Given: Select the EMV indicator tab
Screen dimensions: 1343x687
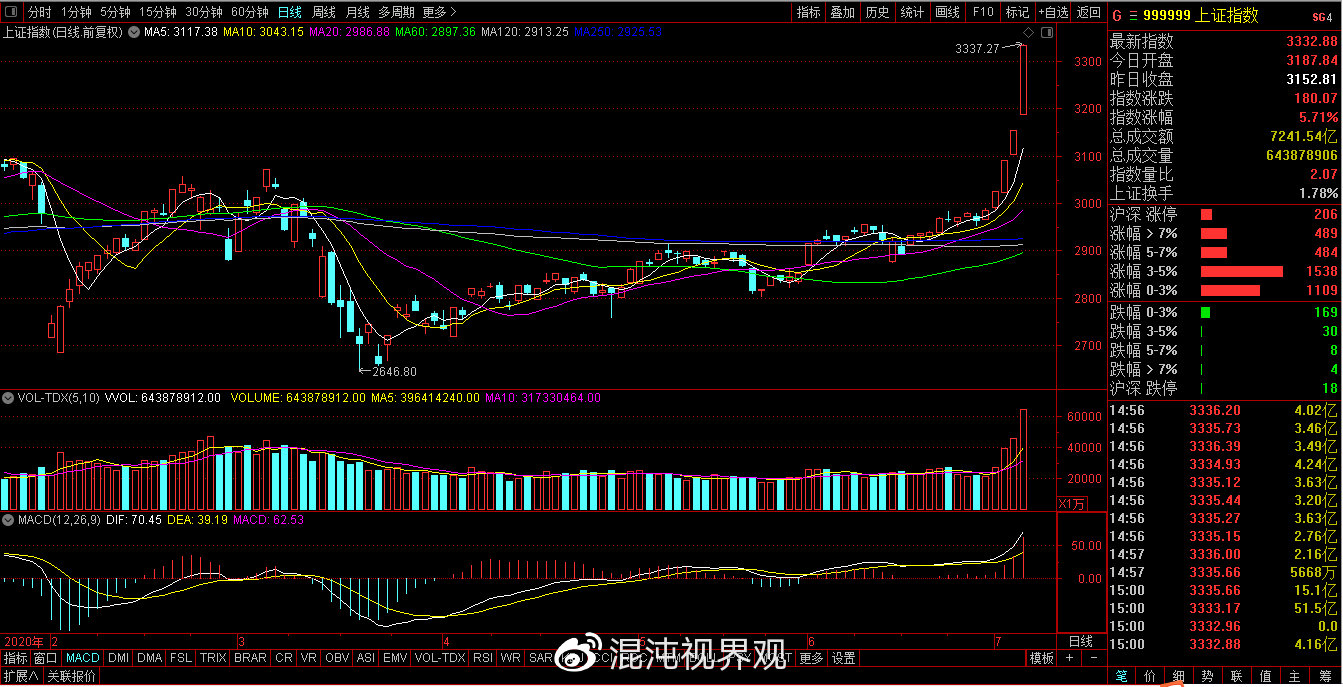Looking at the screenshot, I should point(395,658).
